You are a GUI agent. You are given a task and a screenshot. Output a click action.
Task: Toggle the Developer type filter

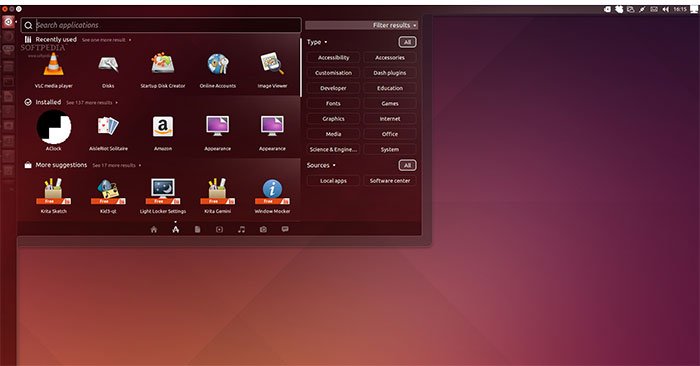pyautogui.click(x=333, y=88)
